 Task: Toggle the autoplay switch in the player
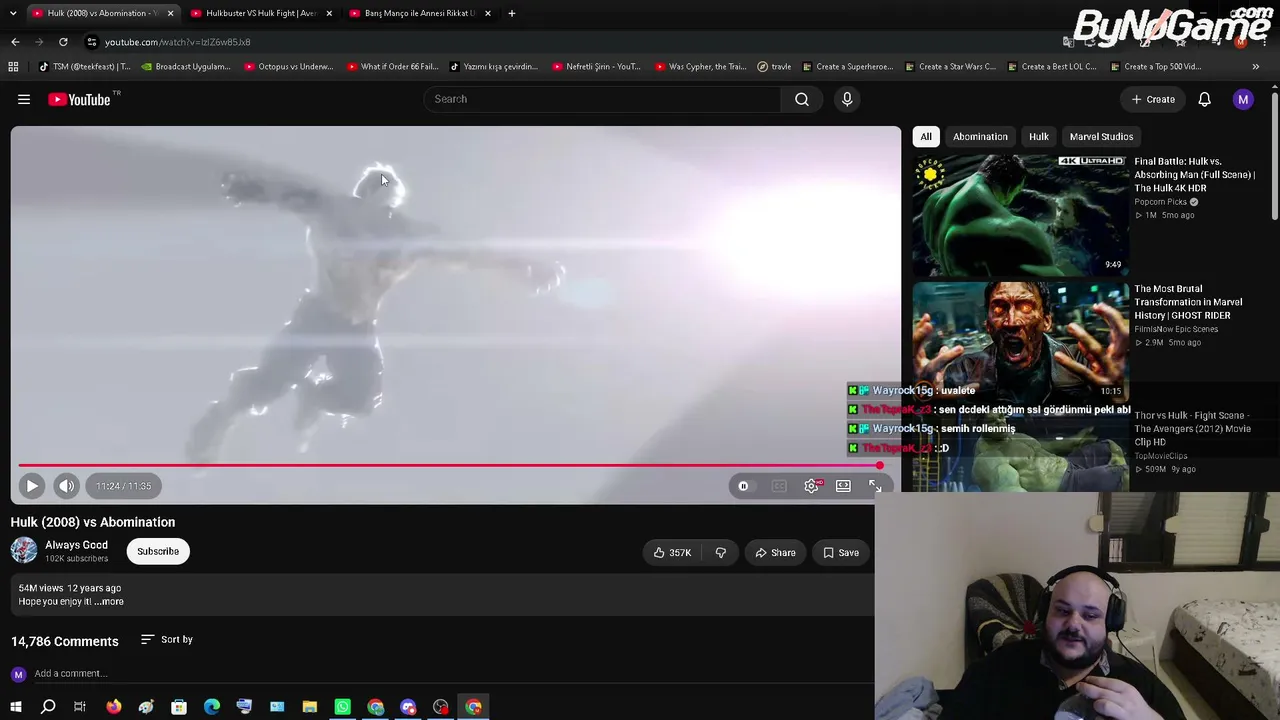[743, 486]
